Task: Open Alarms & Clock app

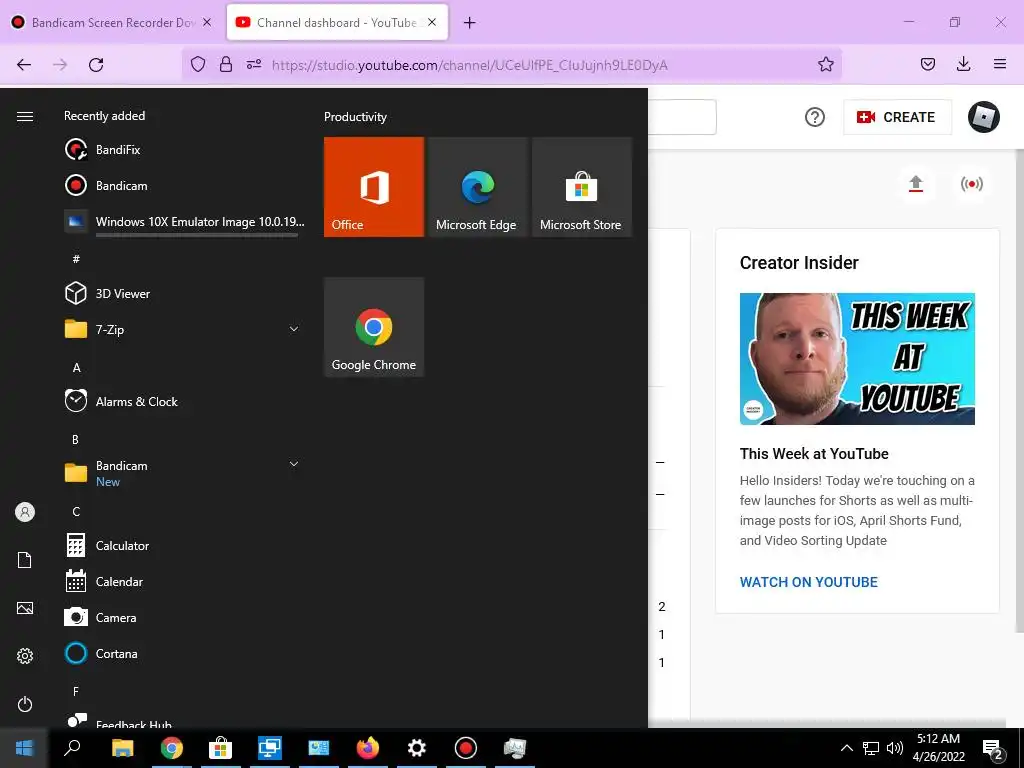Action: pyautogui.click(x=184, y=401)
